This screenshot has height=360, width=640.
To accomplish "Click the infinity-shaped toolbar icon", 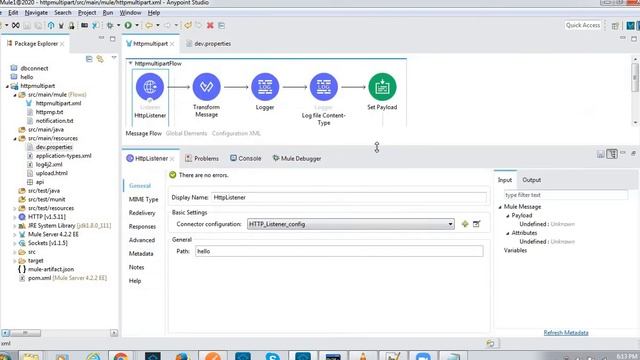I will 16,25.
